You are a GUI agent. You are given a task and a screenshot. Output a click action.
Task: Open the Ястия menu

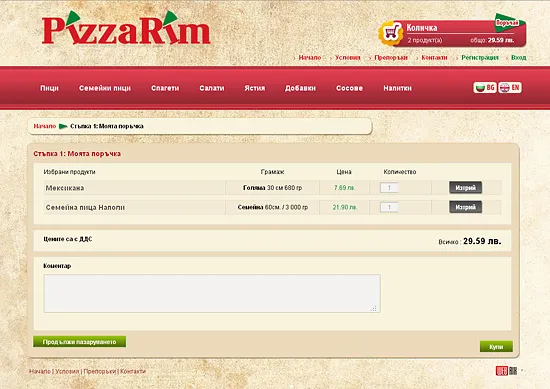(x=255, y=88)
